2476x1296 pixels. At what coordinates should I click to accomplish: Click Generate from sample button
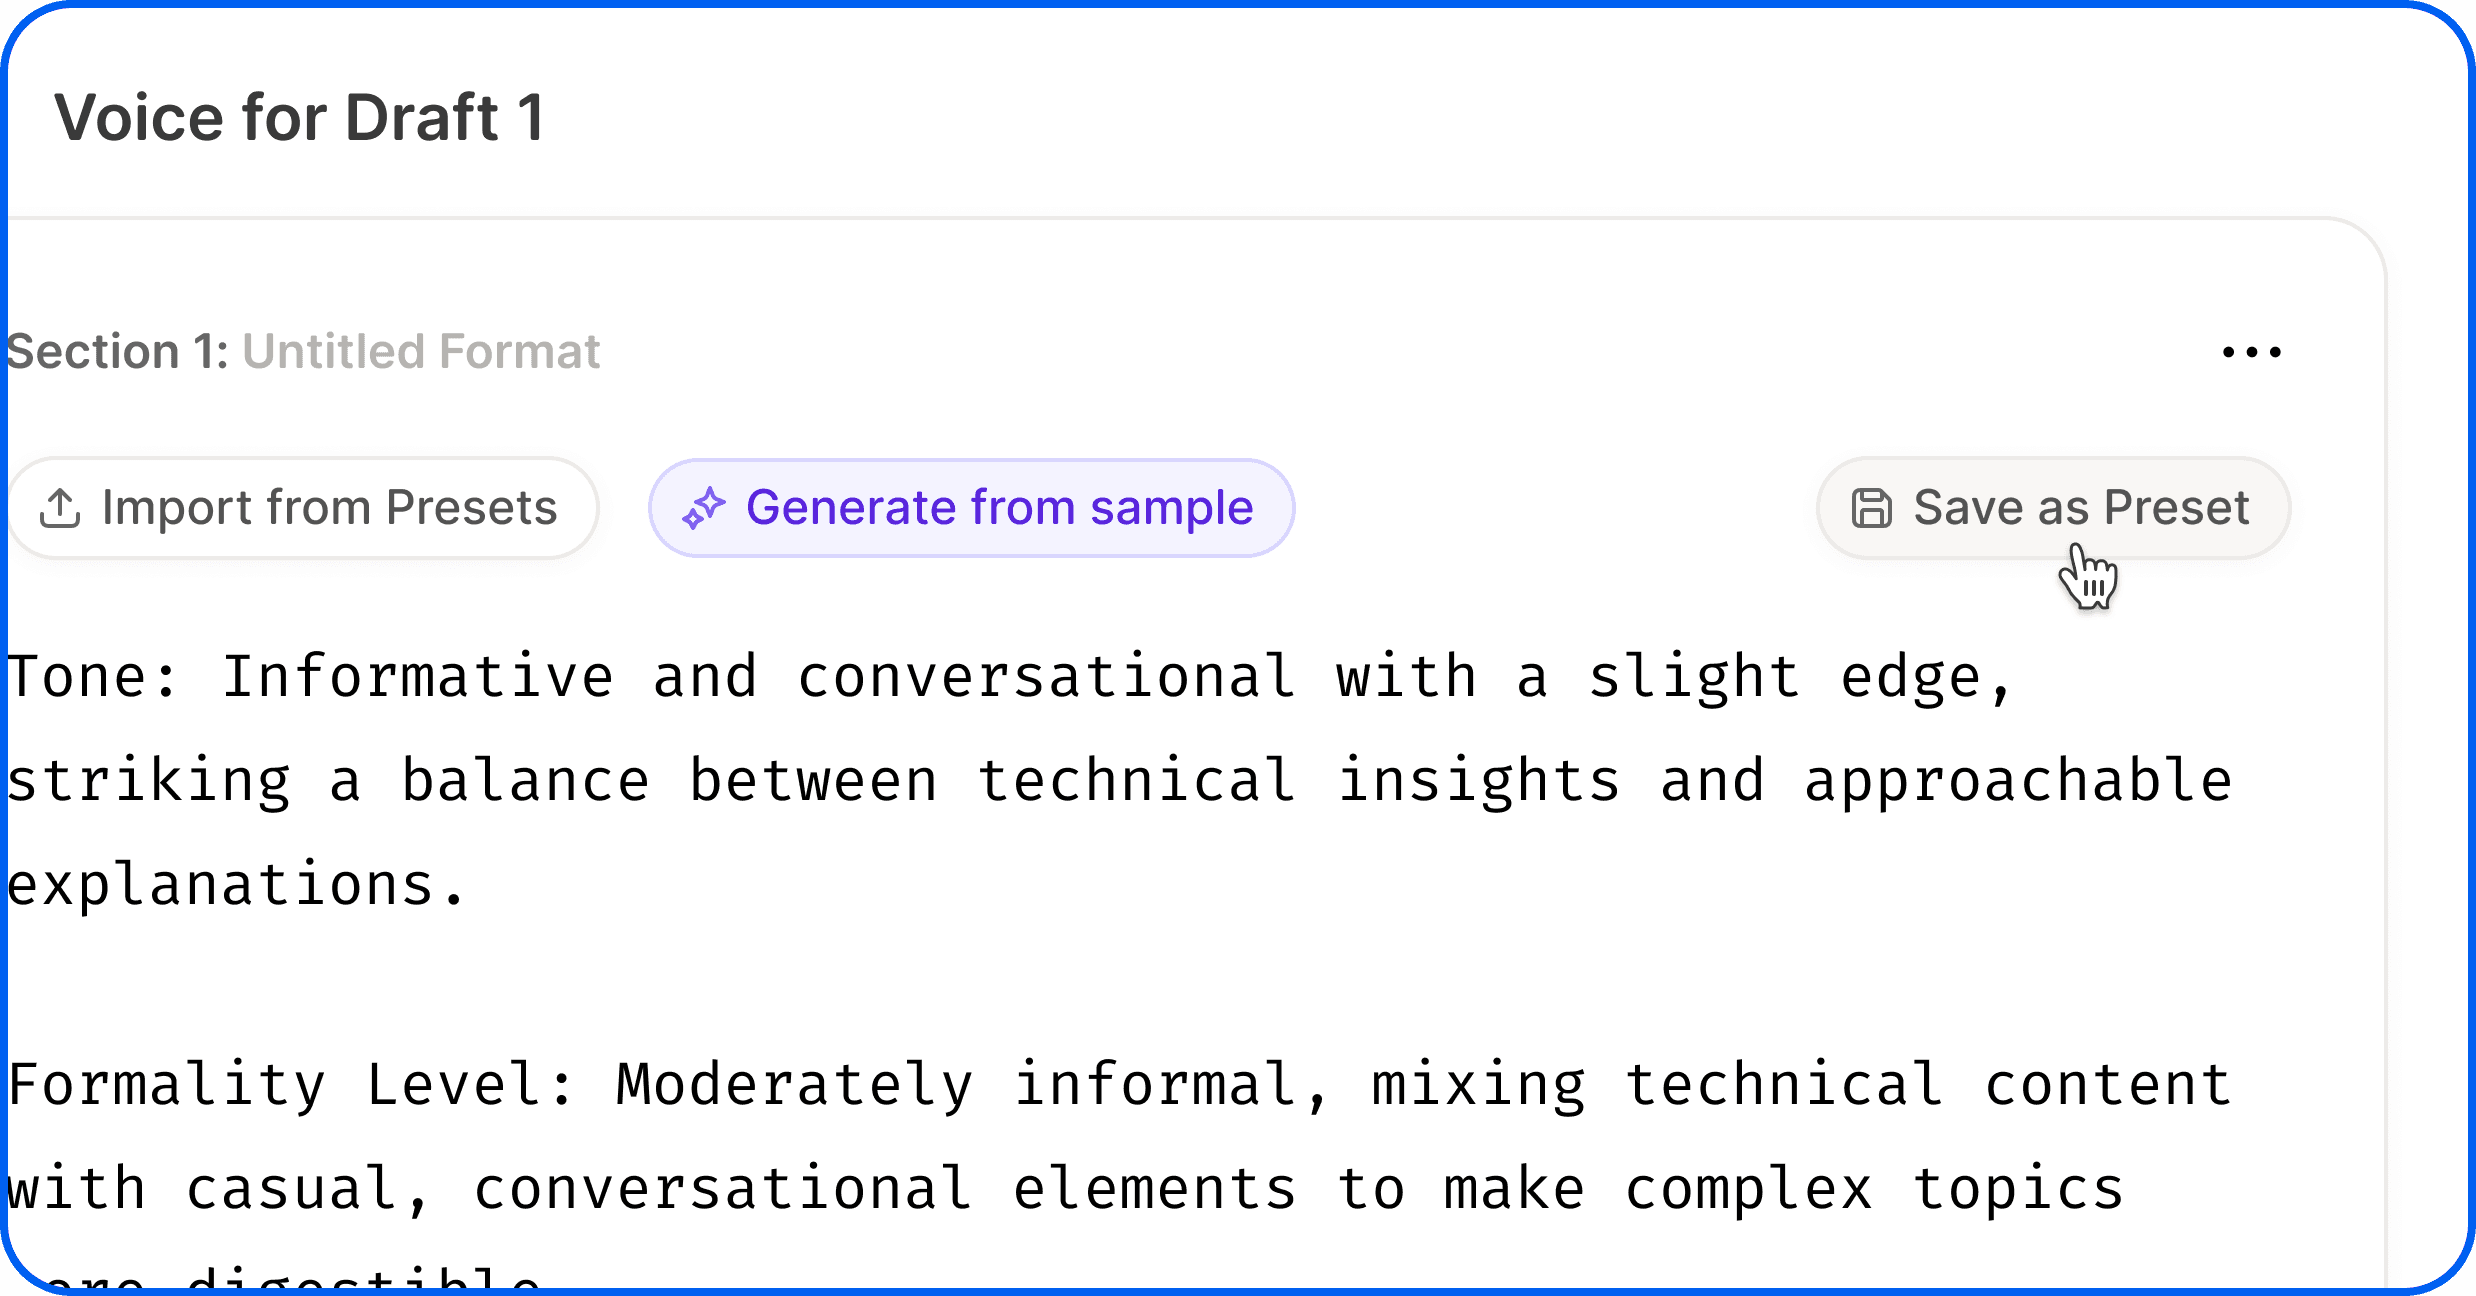point(971,508)
